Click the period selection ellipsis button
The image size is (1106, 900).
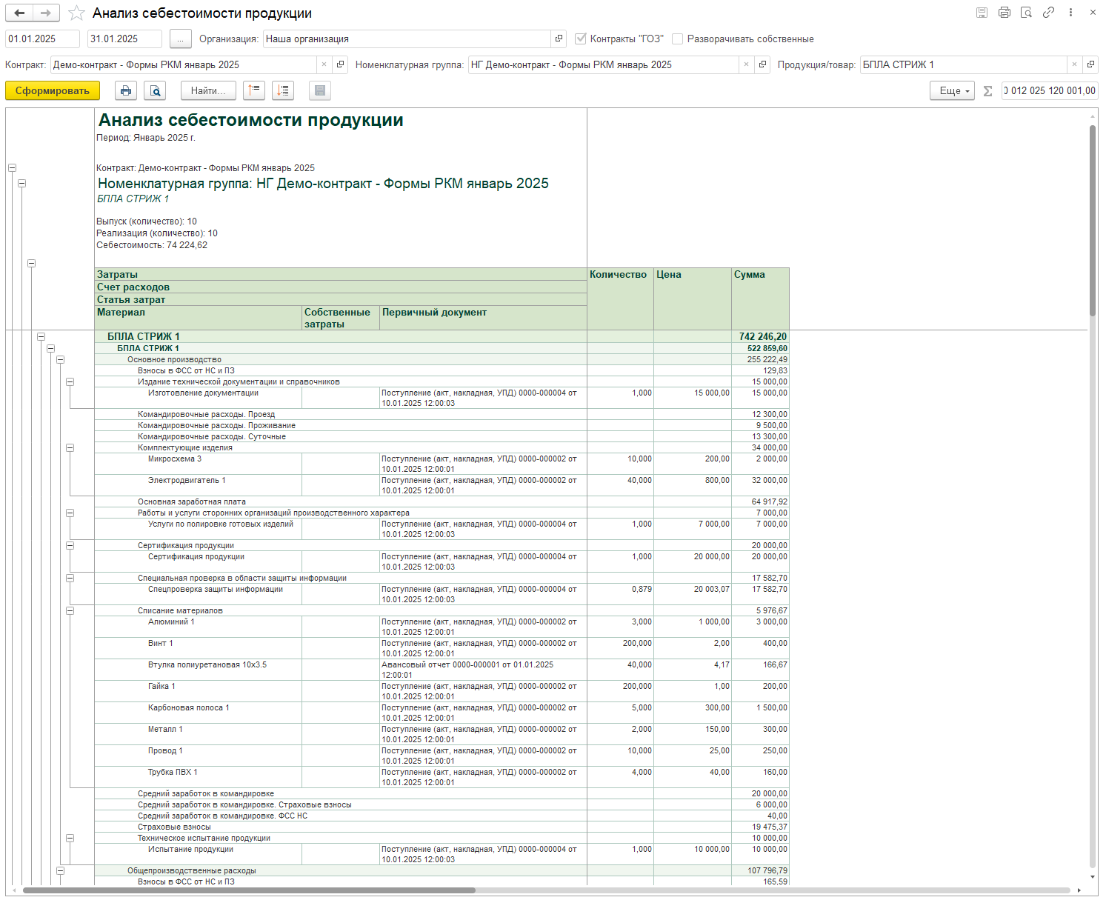(x=180, y=39)
